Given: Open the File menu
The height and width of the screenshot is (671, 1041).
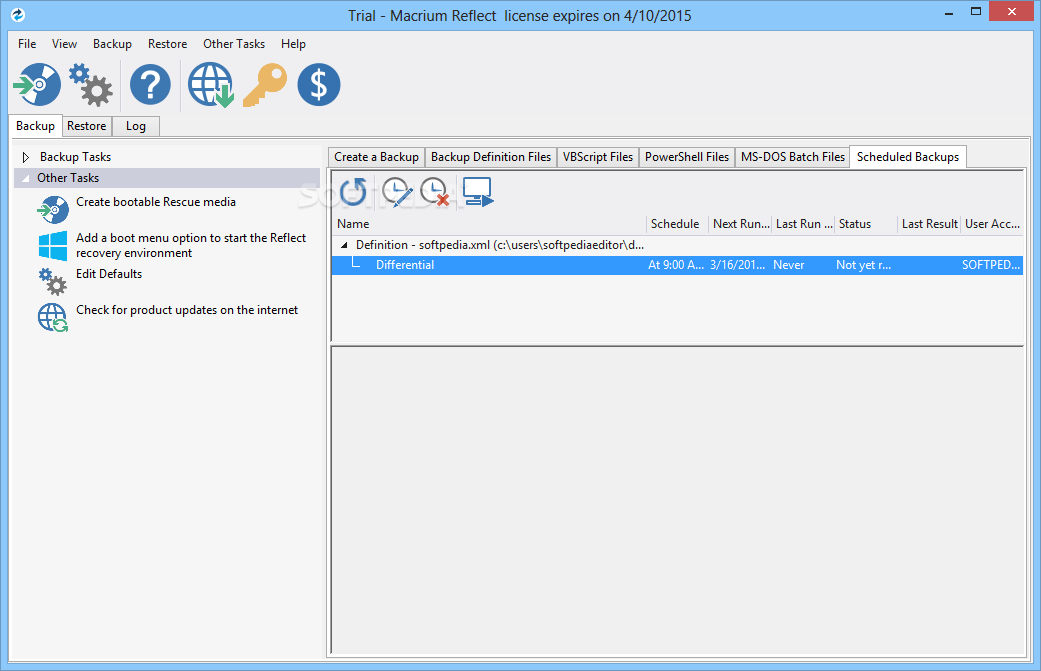Looking at the screenshot, I should click(27, 44).
